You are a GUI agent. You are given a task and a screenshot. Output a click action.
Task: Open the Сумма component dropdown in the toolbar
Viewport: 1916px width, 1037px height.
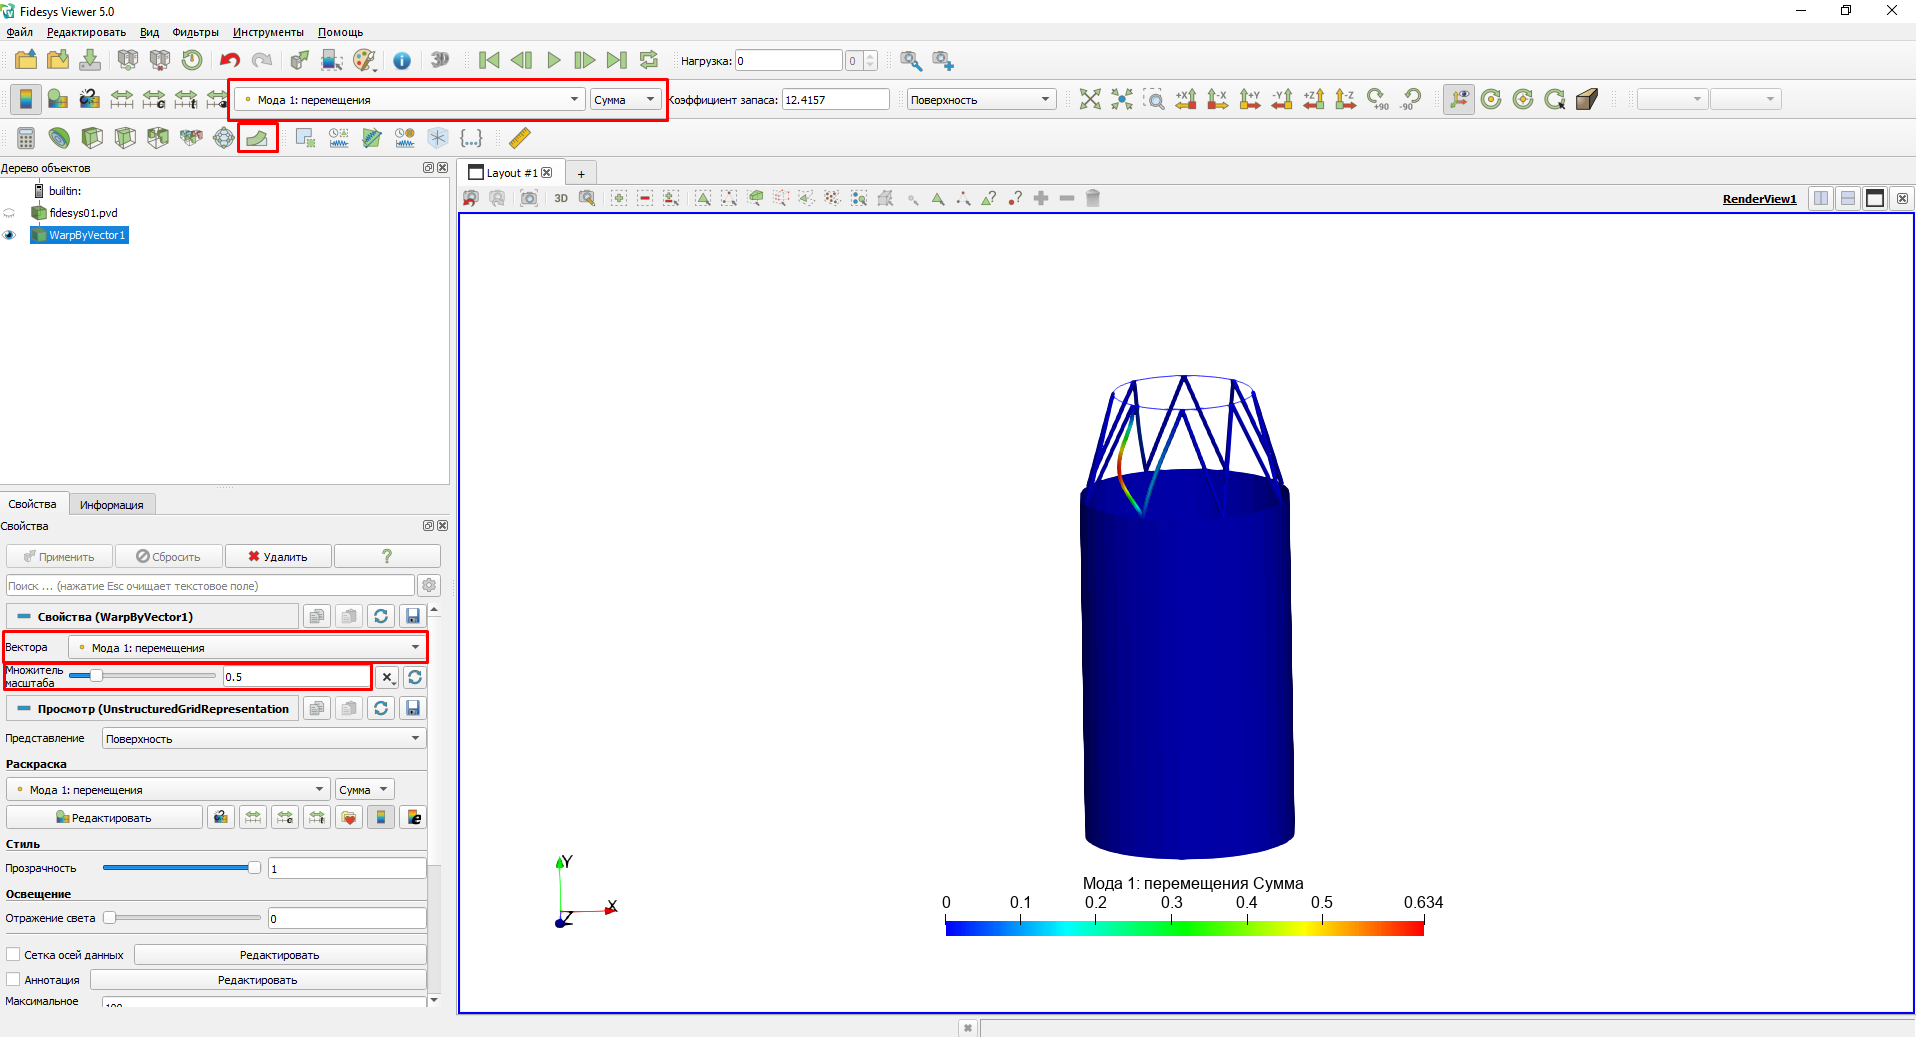(x=625, y=99)
